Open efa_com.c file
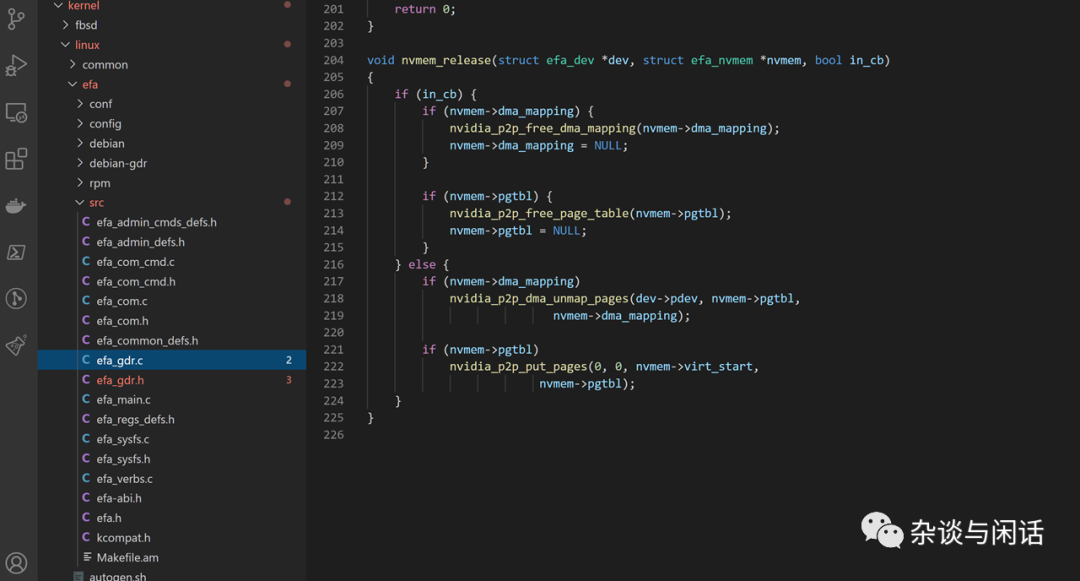Image resolution: width=1080 pixels, height=581 pixels. 122,301
